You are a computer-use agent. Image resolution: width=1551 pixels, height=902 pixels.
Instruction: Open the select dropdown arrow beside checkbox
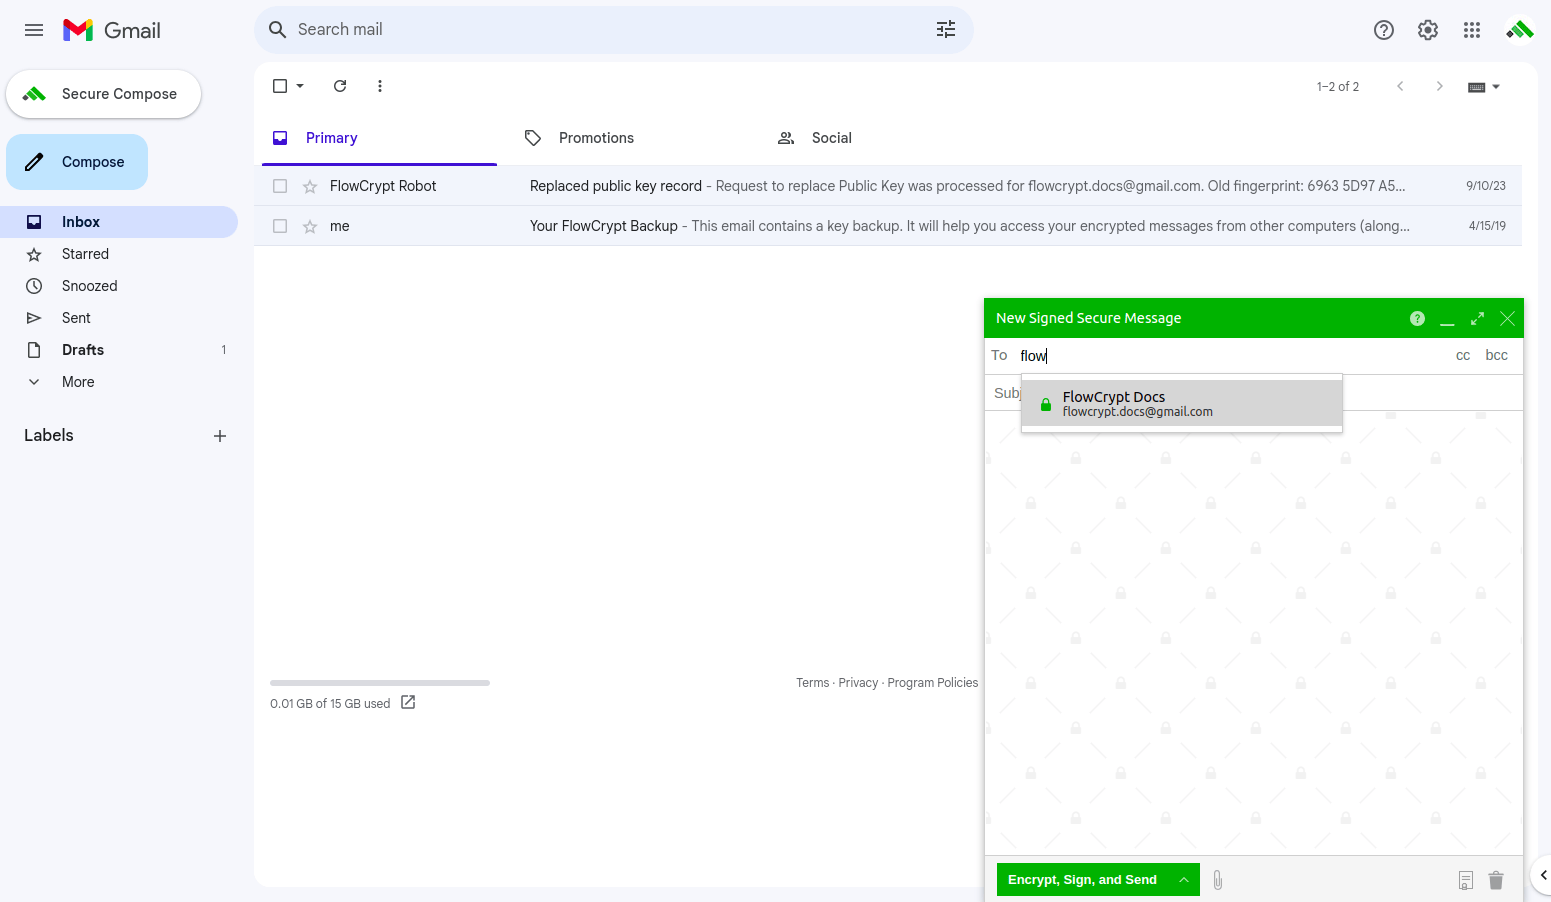300,86
